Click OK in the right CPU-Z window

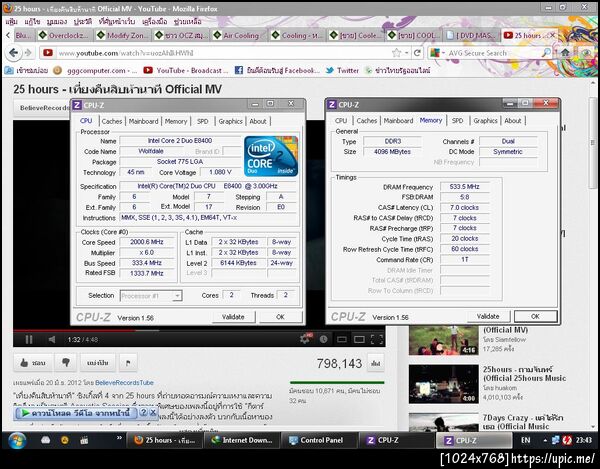coord(535,316)
